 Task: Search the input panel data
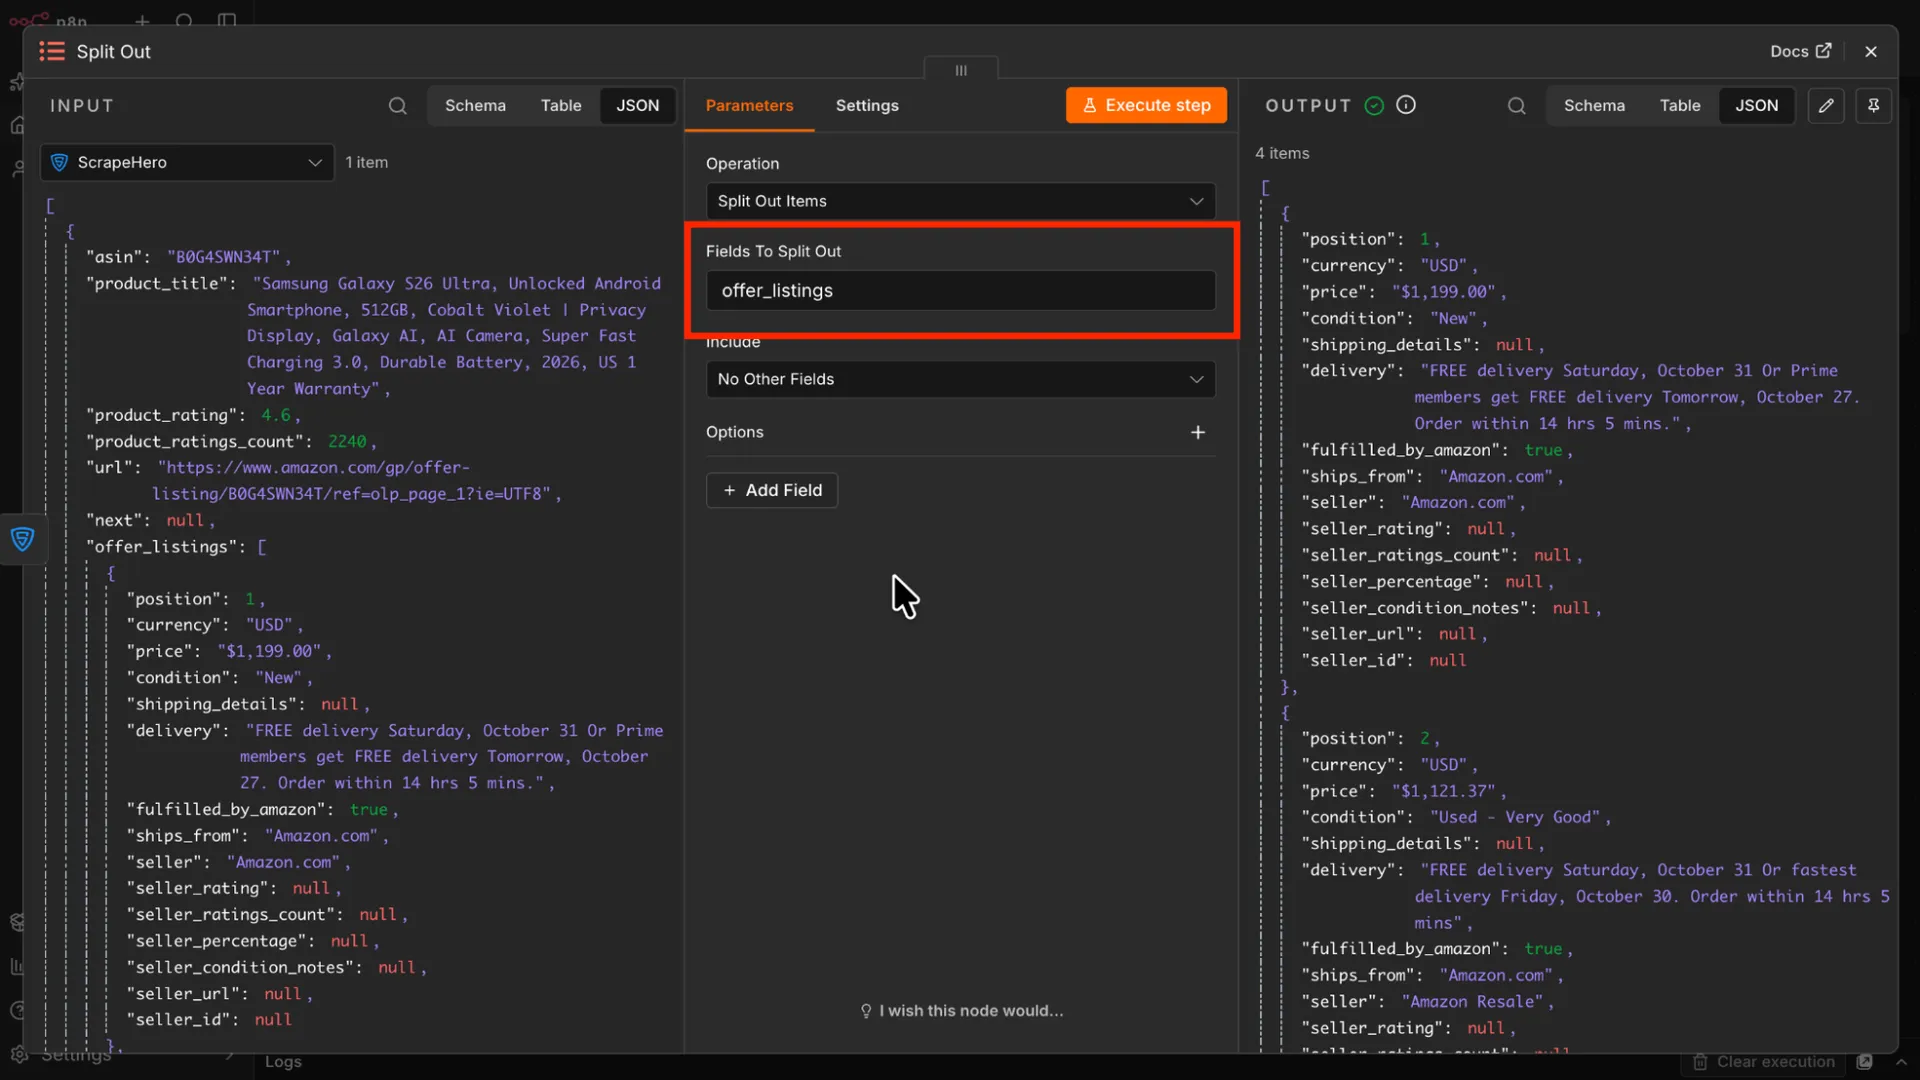click(x=397, y=106)
